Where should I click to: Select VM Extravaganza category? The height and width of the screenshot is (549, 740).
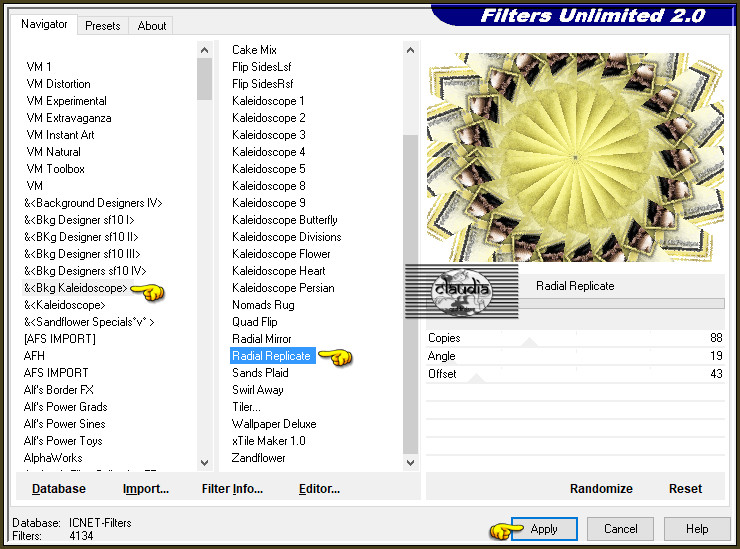click(x=69, y=118)
